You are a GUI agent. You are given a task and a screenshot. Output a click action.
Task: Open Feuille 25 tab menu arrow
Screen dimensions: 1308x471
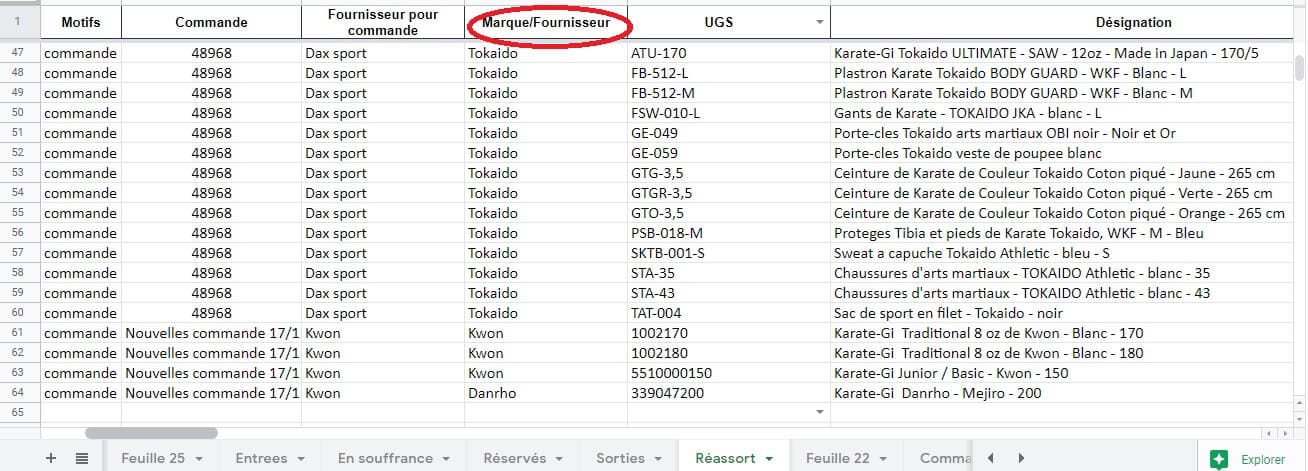200,459
